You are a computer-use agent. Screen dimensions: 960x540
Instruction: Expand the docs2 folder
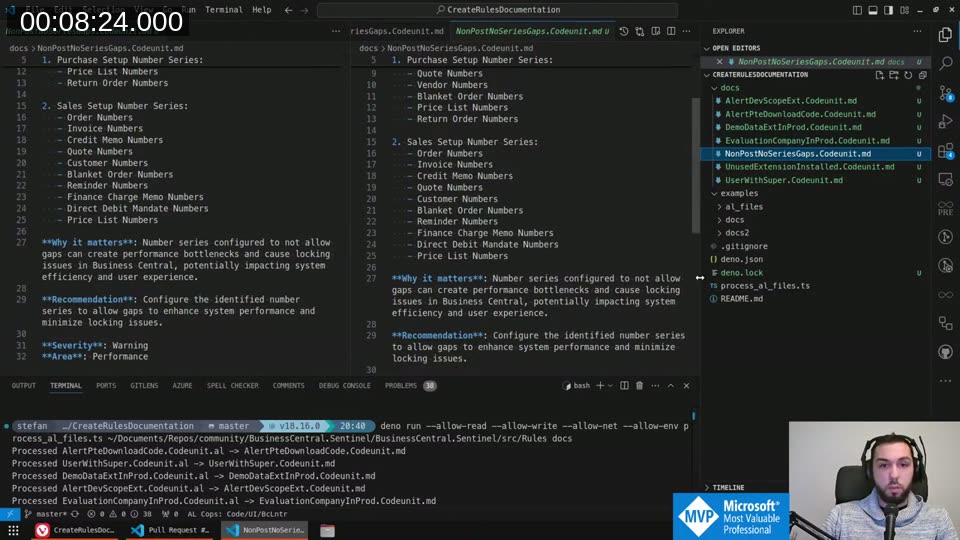(737, 233)
